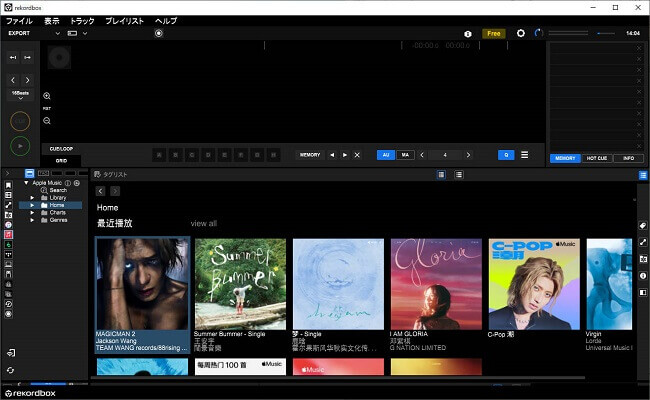The width and height of the screenshot is (650, 400).
Task: Jump to next track button
Action: click(27, 57)
